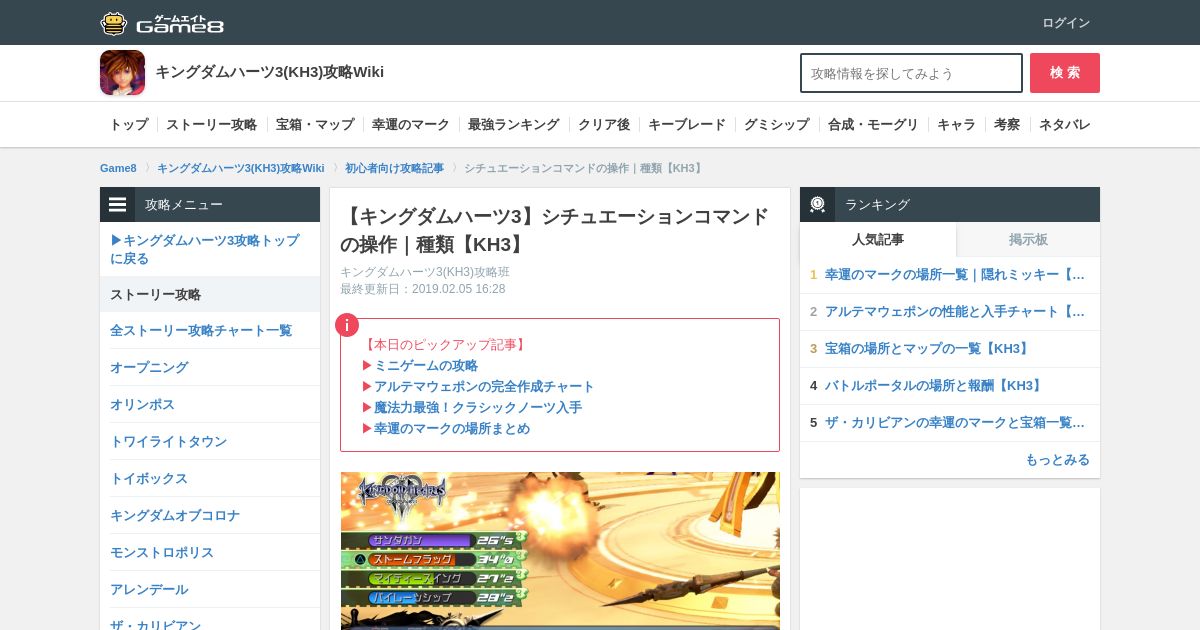
Task: Open the 幸運のマーク nav item
Action: coord(411,125)
